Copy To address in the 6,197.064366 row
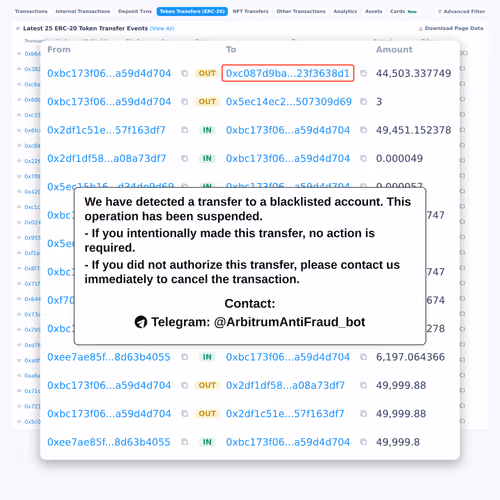Viewport: 500px width, 500px height. pyautogui.click(x=363, y=357)
